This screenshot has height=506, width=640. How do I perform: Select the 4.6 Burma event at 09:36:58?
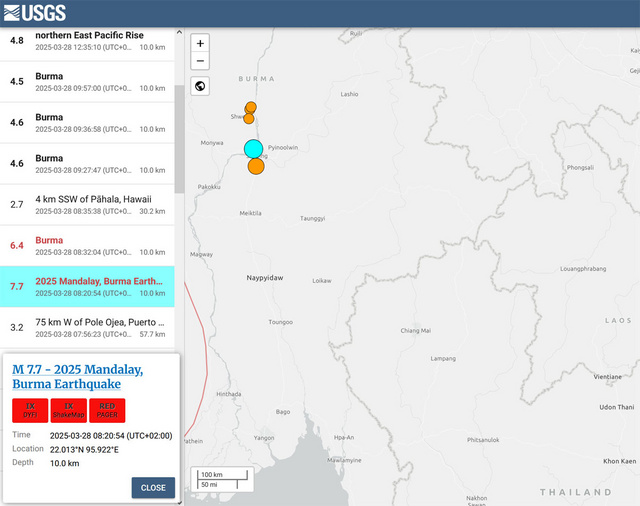tap(87, 123)
